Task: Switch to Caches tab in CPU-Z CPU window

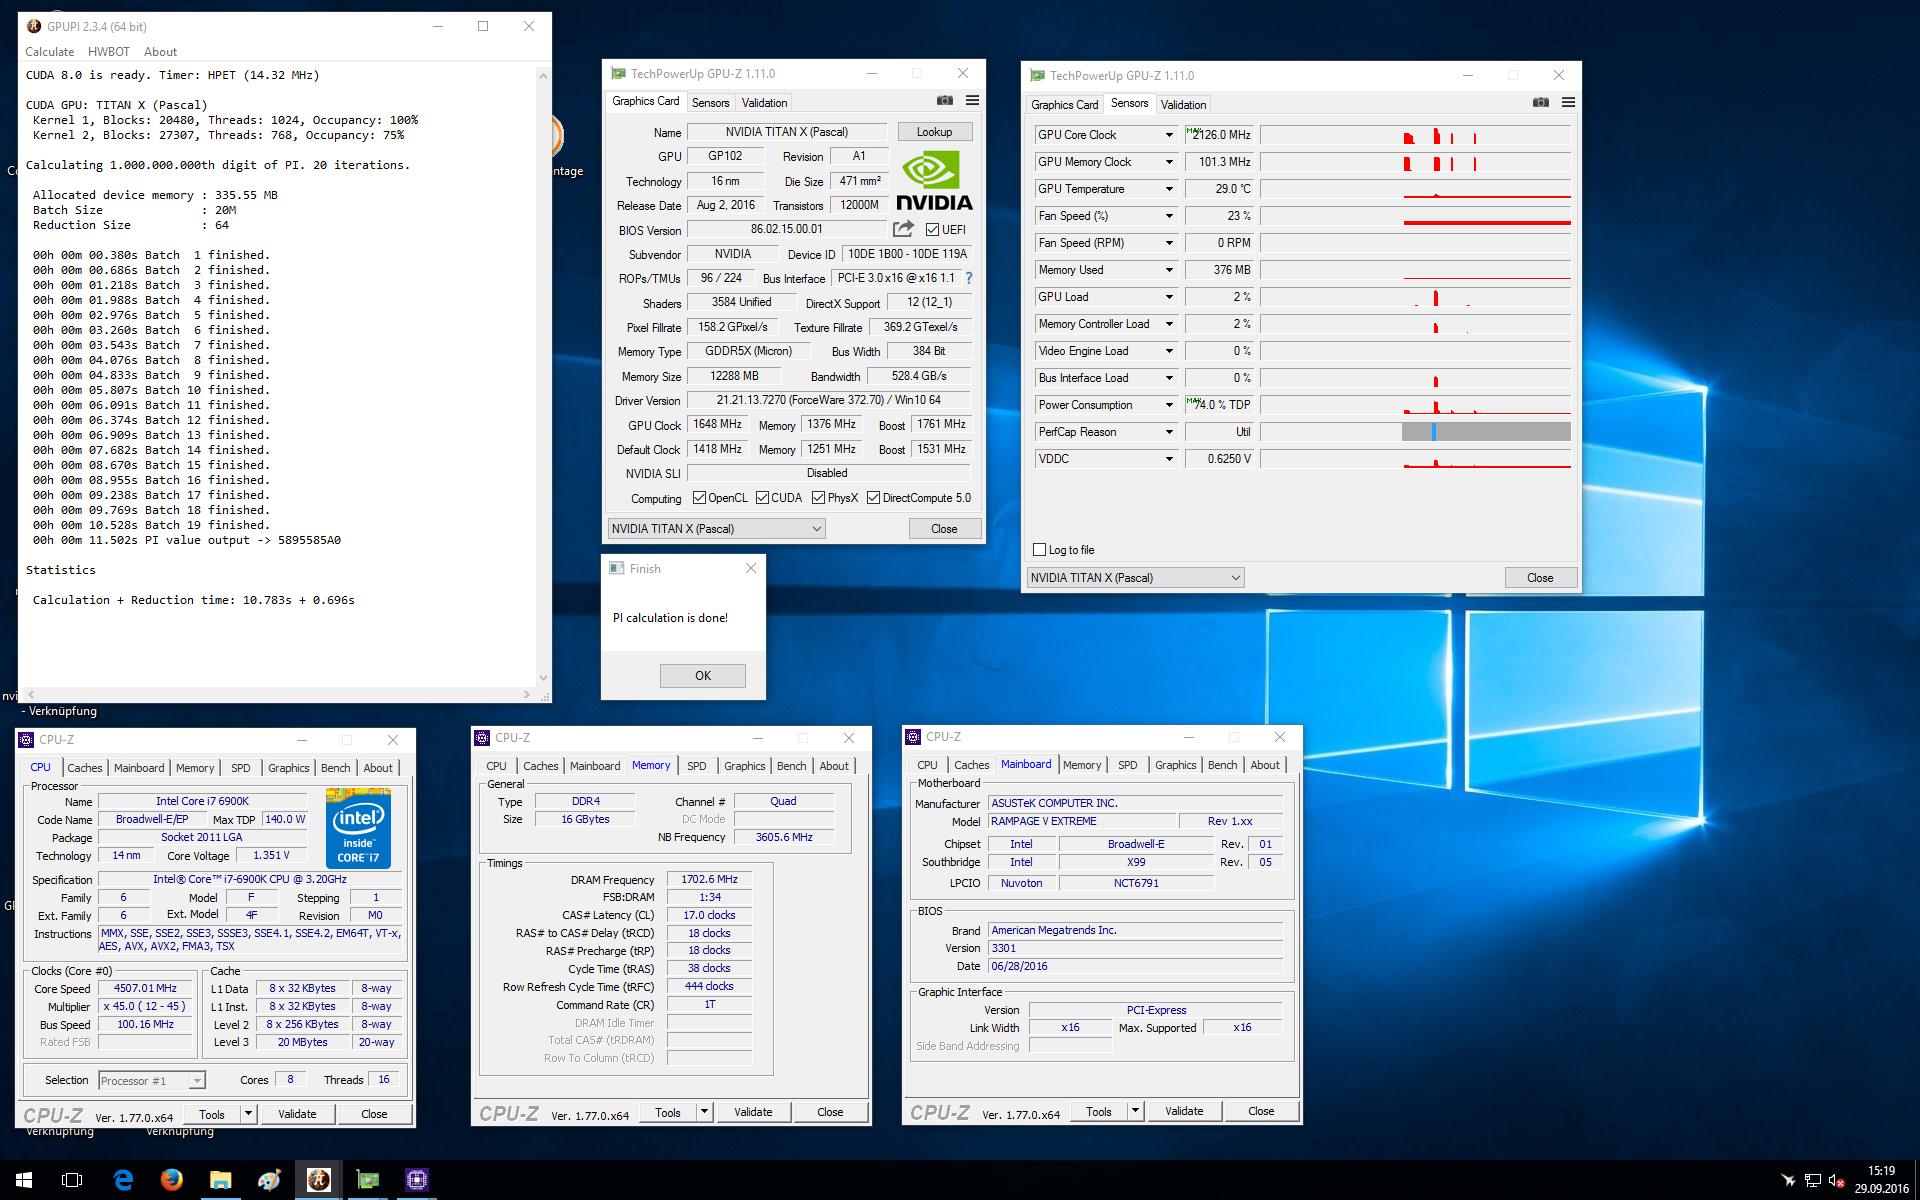Action: (84, 767)
